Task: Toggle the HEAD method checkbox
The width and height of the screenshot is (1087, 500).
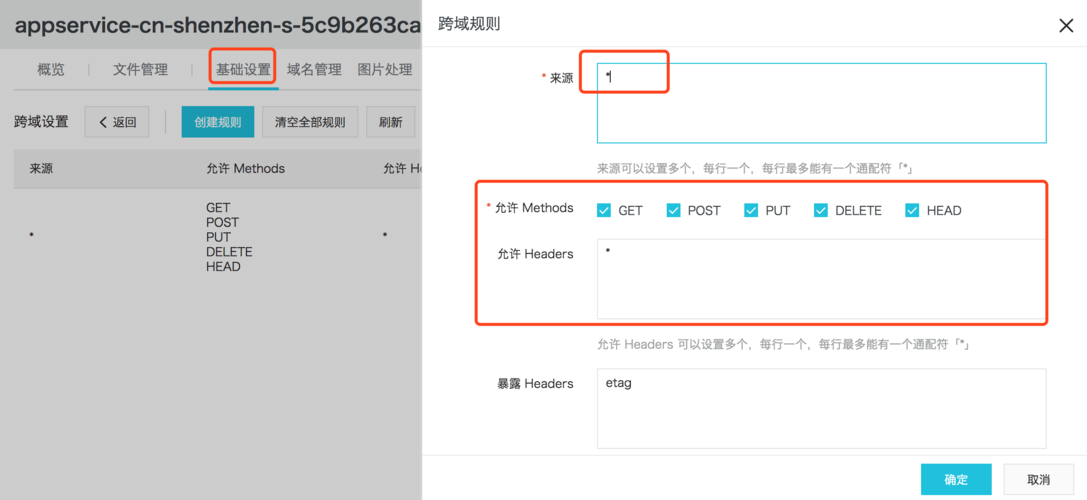Action: 912,210
